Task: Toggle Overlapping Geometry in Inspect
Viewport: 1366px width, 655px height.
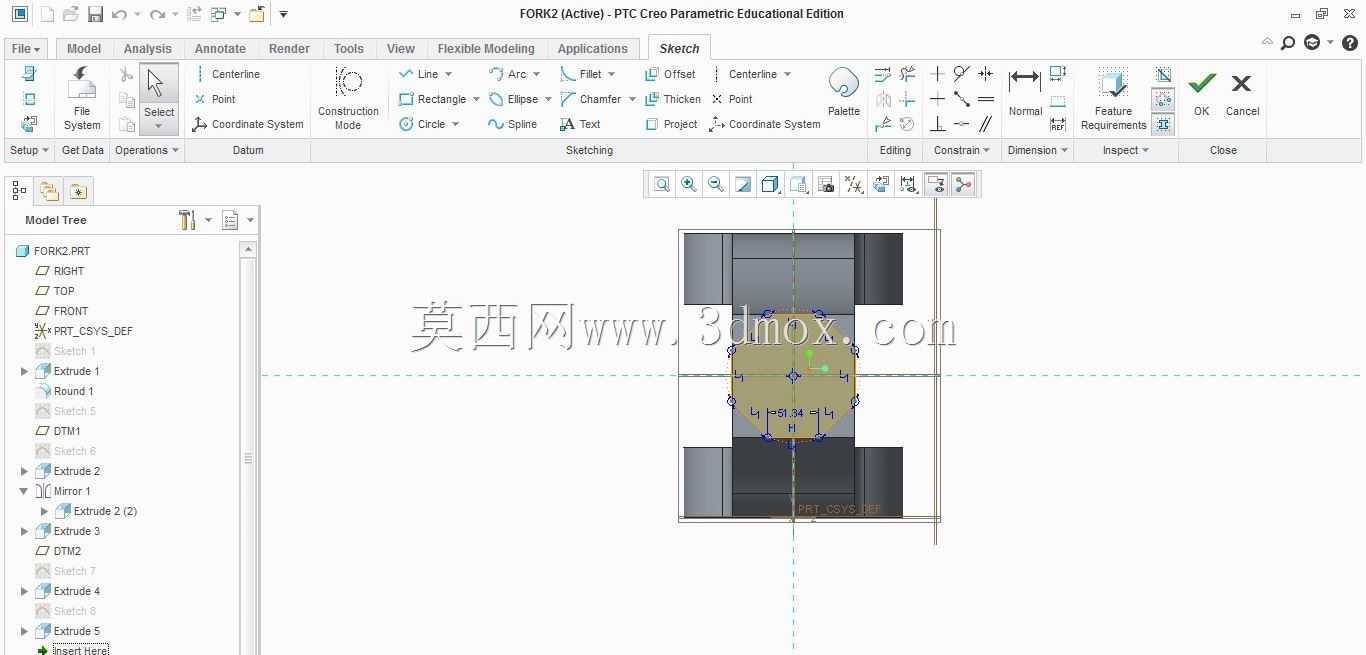Action: pyautogui.click(x=1162, y=74)
